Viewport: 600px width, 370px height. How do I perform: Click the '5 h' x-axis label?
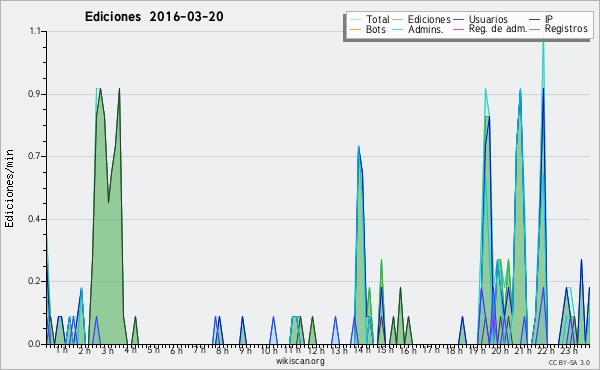(x=153, y=350)
